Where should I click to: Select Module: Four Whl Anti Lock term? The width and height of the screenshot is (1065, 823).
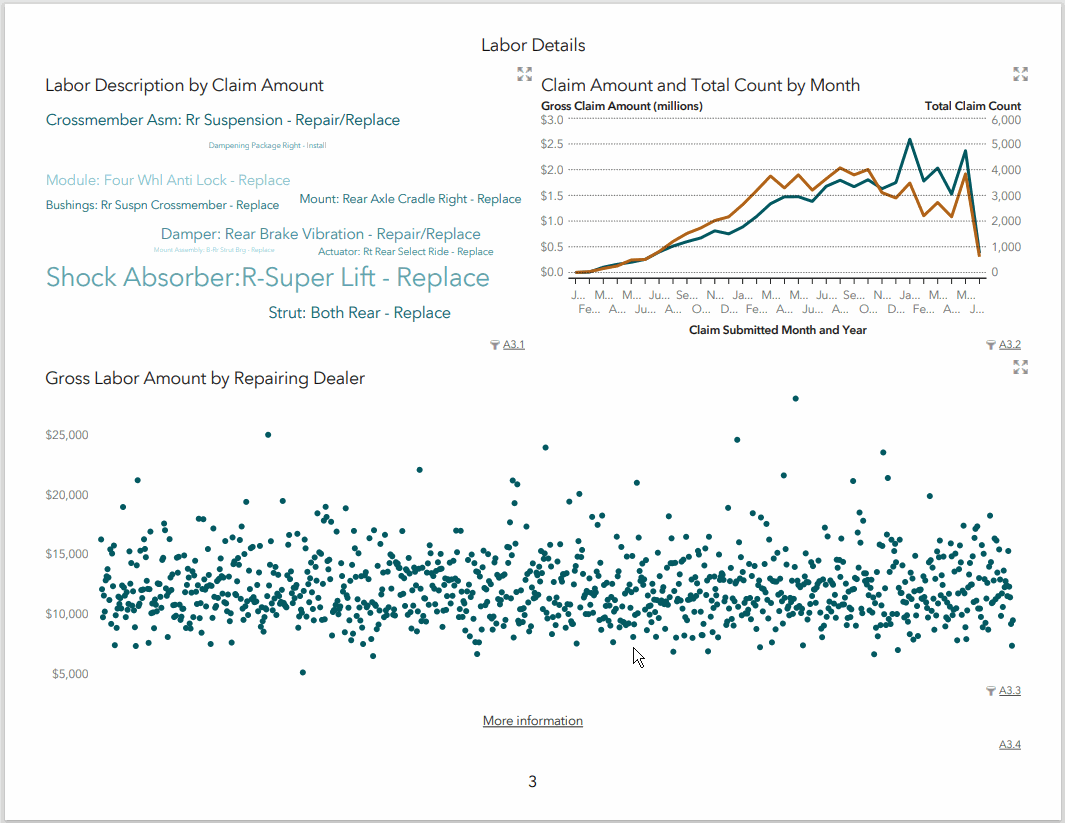pos(168,180)
